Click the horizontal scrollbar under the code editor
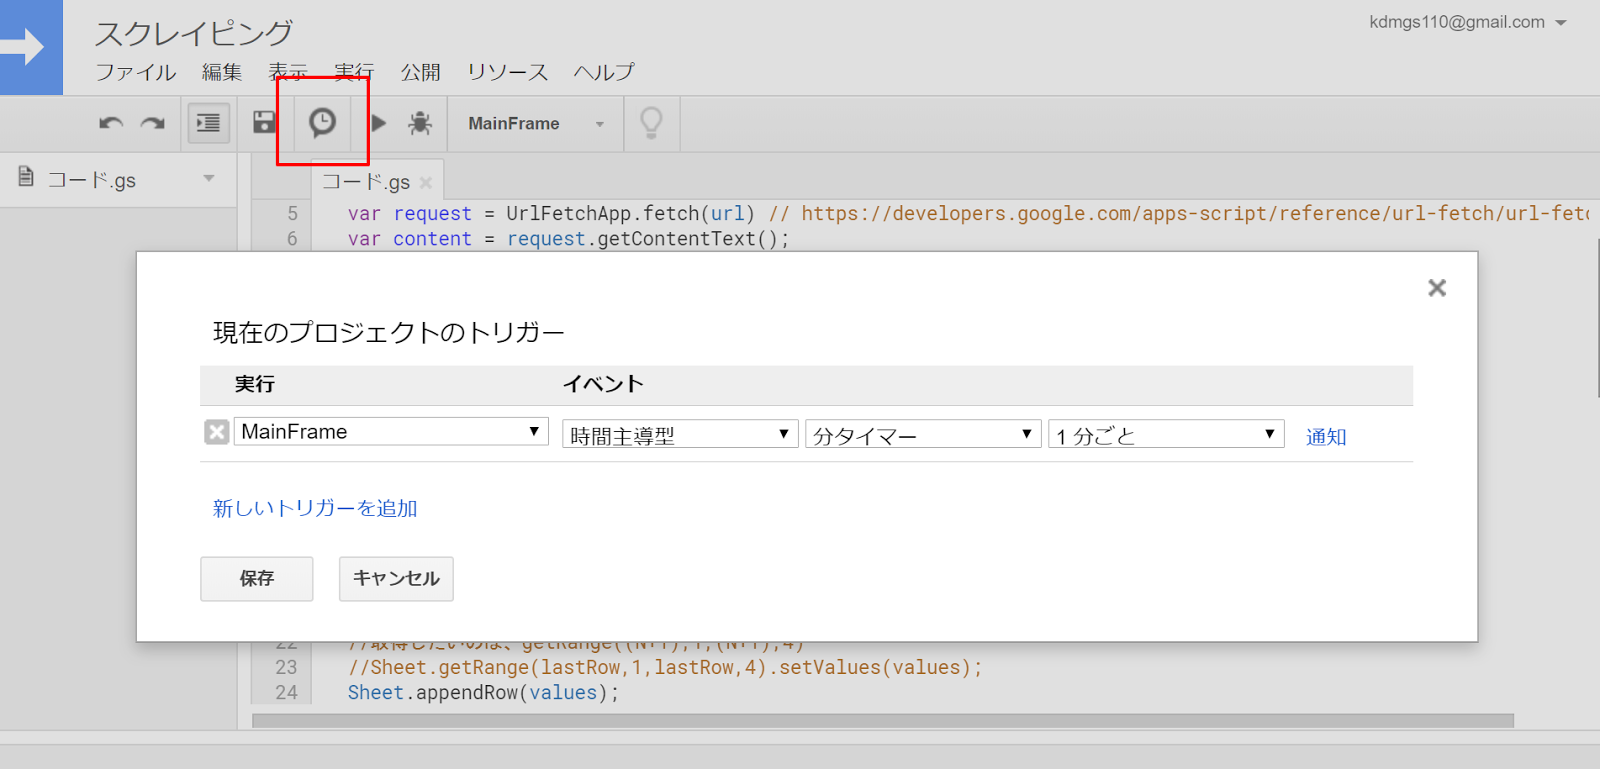This screenshot has width=1600, height=769. [x=883, y=721]
